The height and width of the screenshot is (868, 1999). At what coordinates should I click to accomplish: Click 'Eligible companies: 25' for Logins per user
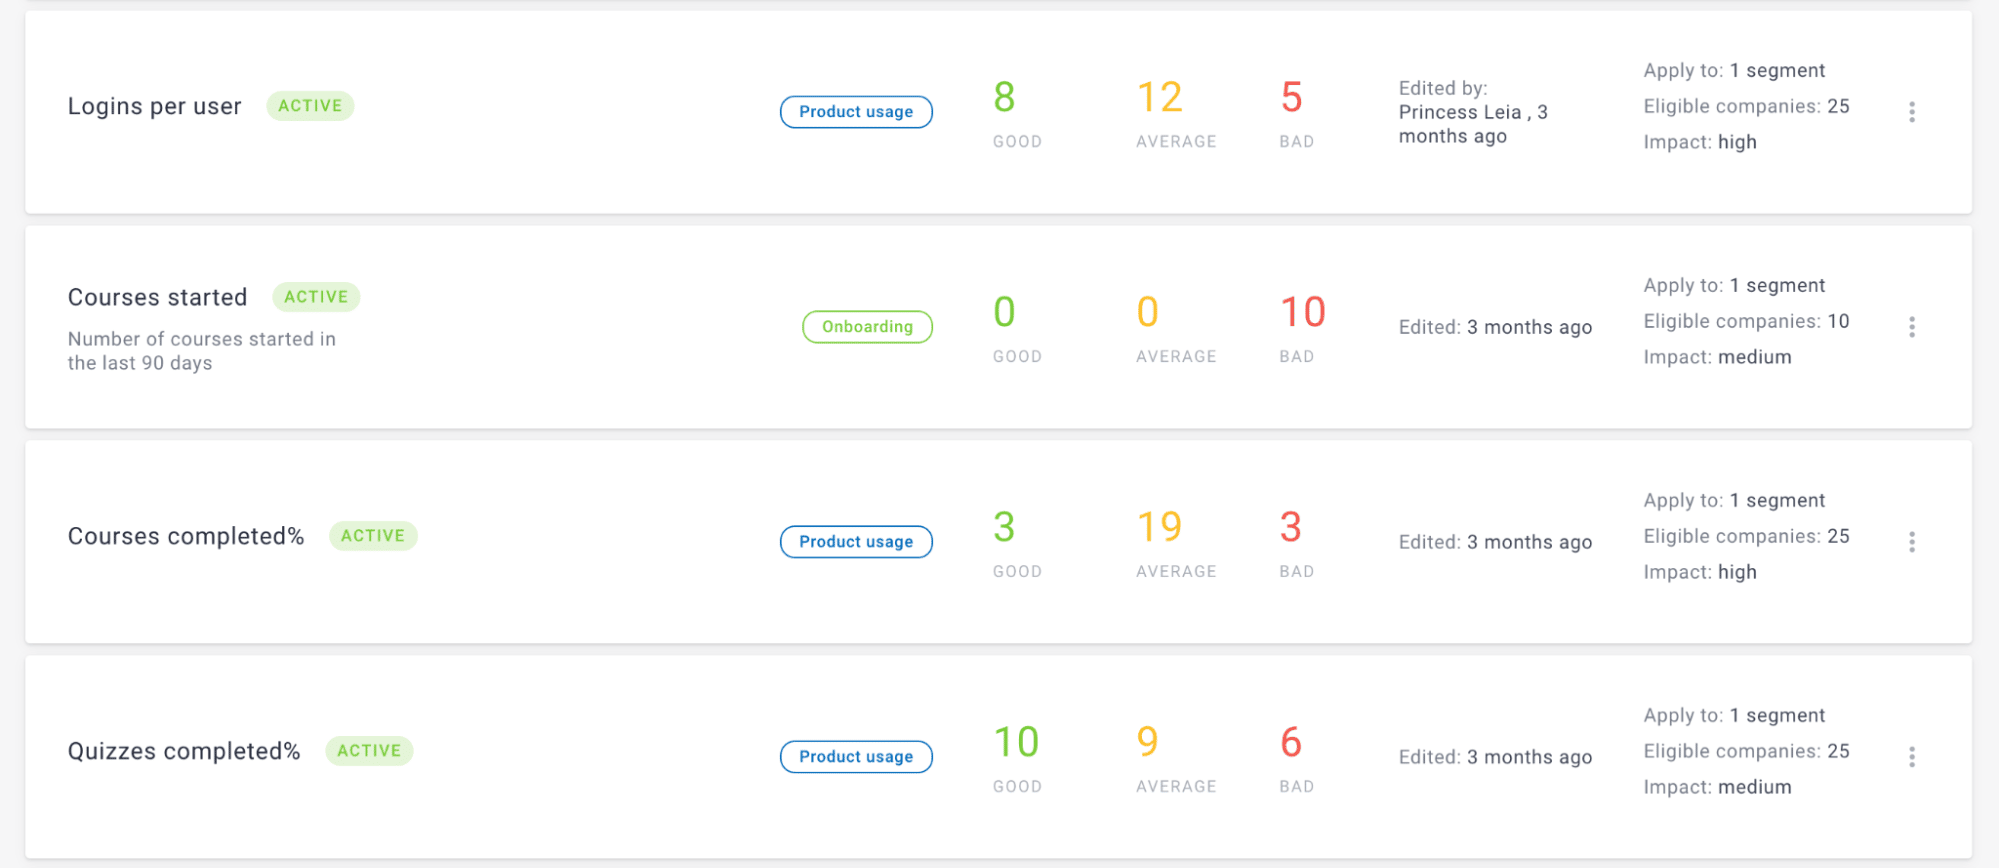[1746, 106]
